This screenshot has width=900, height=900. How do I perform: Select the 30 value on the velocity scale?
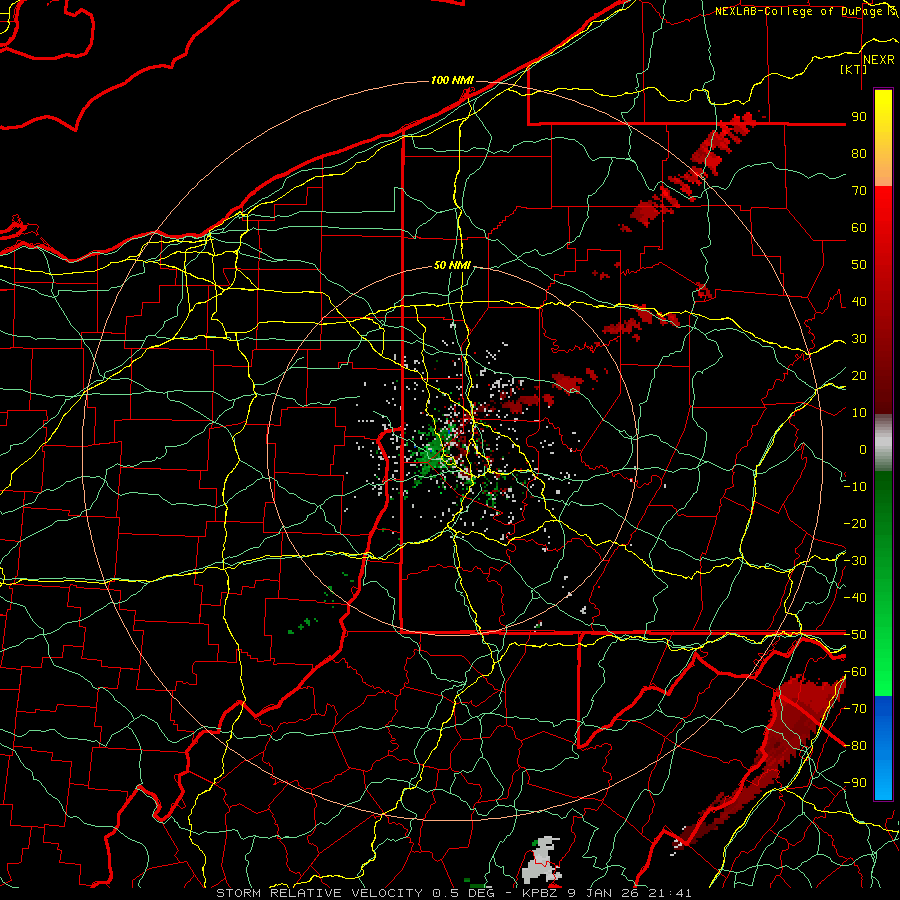[859, 339]
